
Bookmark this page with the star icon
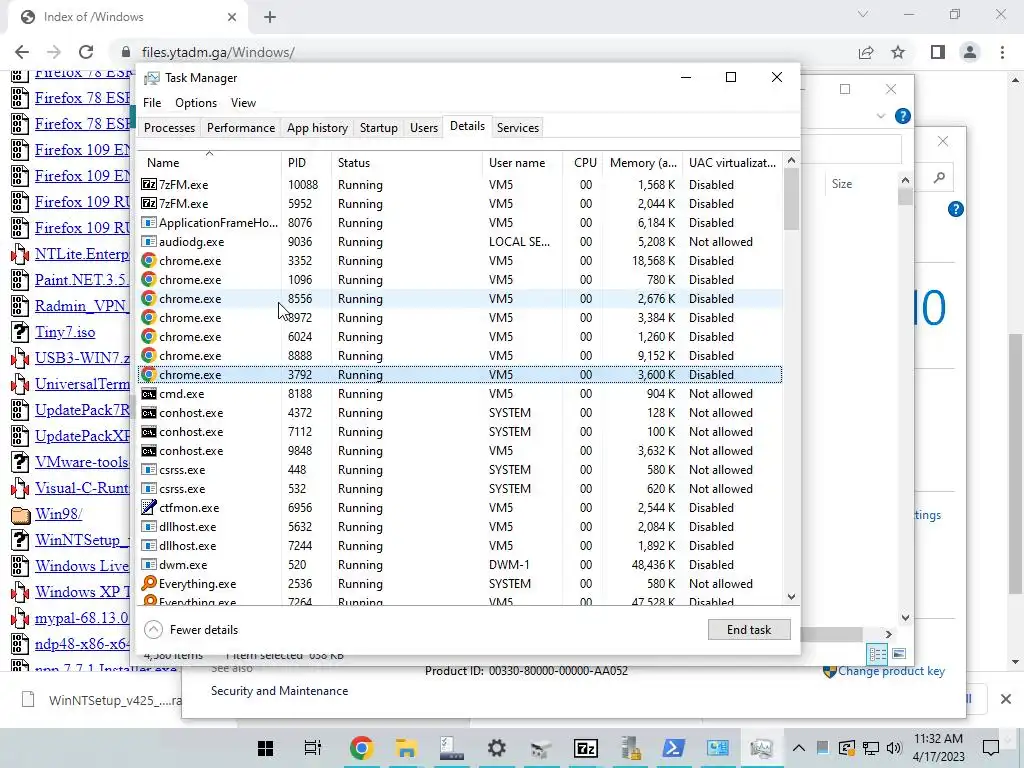tap(898, 52)
